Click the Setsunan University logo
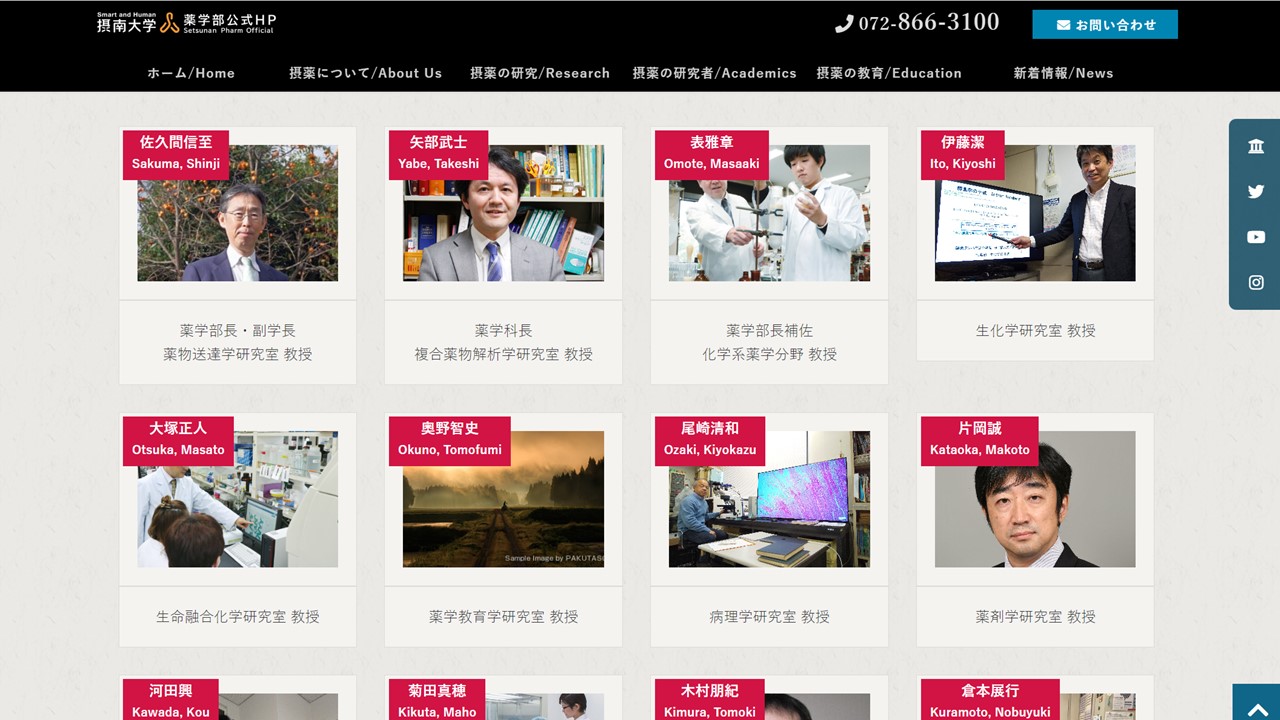 [x=187, y=23]
